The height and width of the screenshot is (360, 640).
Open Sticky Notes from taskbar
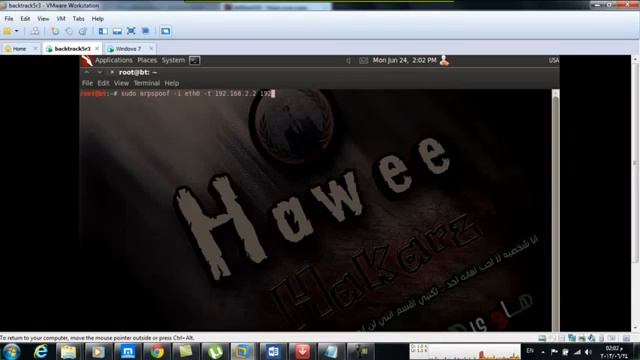pyautogui.click(x=186, y=351)
